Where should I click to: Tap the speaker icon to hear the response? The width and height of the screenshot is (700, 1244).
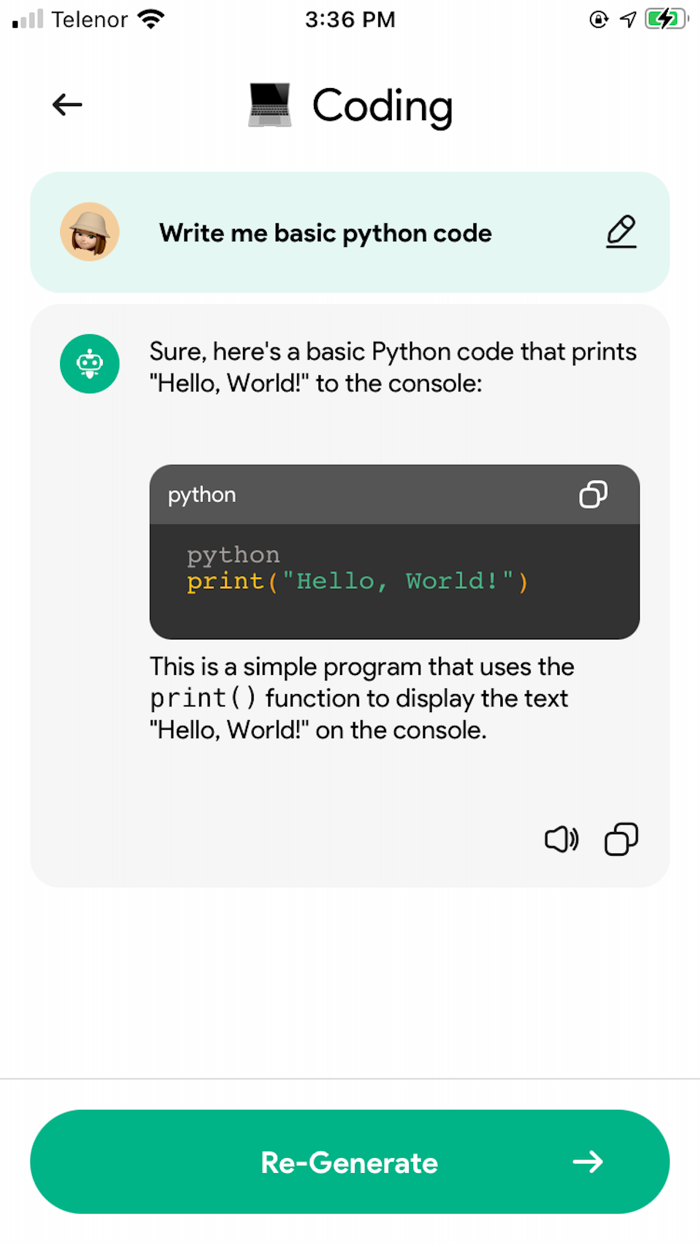pos(561,840)
